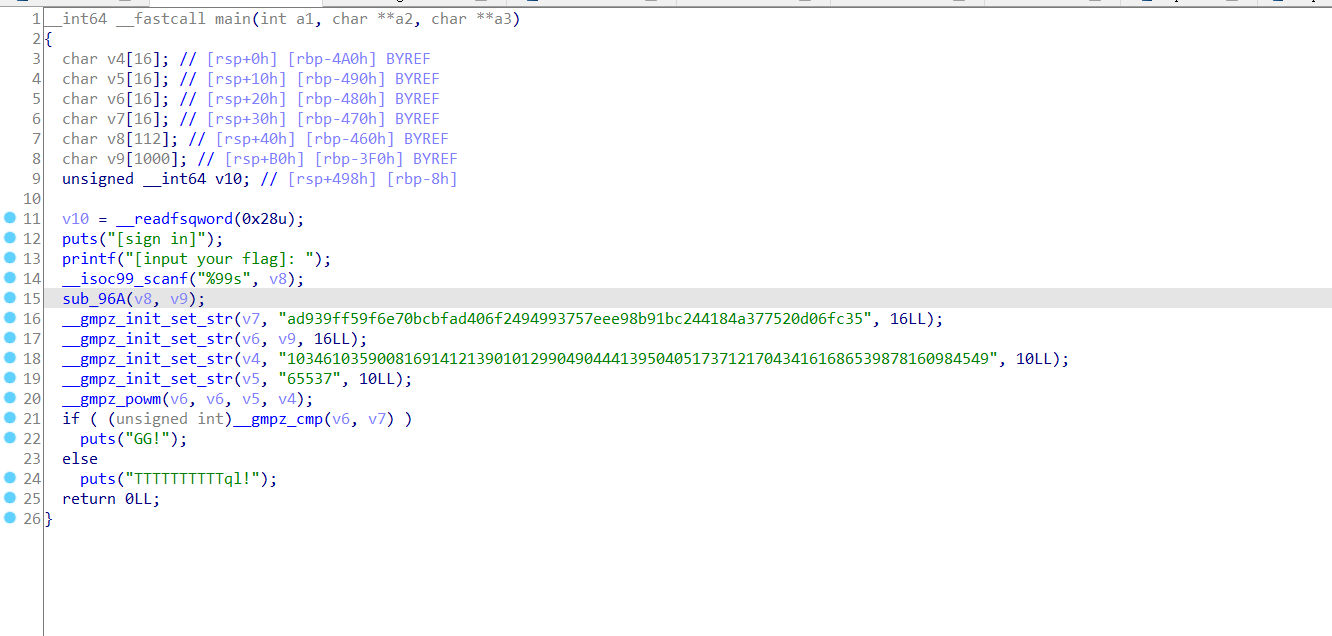The image size is (1332, 636).
Task: Click blue dot beside return 0LL
Action: (x=10, y=498)
